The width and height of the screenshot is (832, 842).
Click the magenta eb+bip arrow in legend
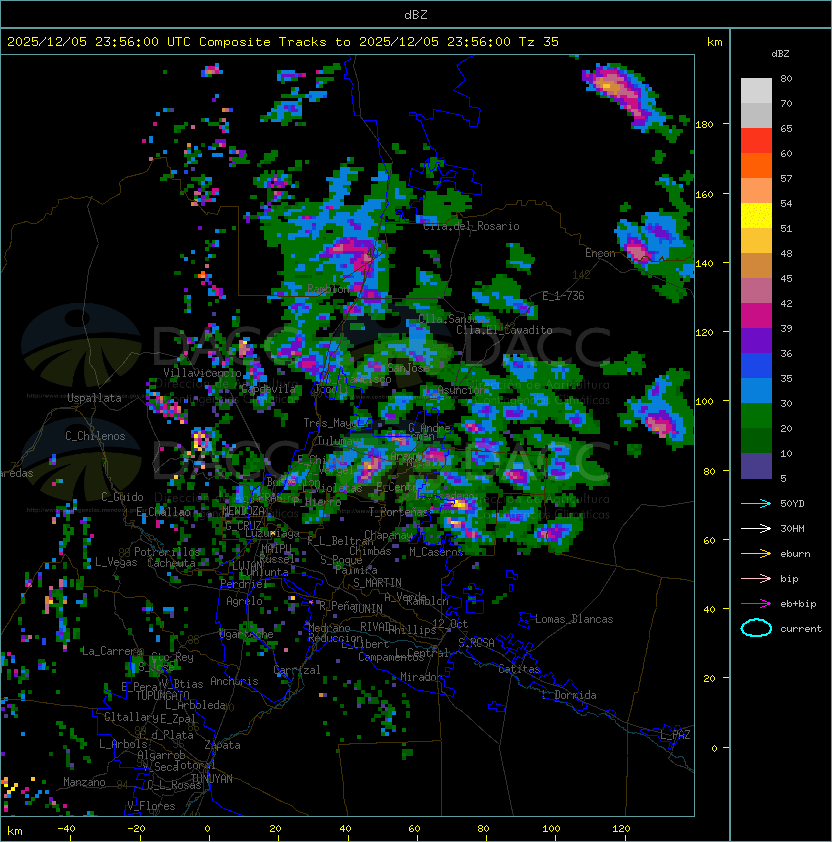(x=756, y=604)
